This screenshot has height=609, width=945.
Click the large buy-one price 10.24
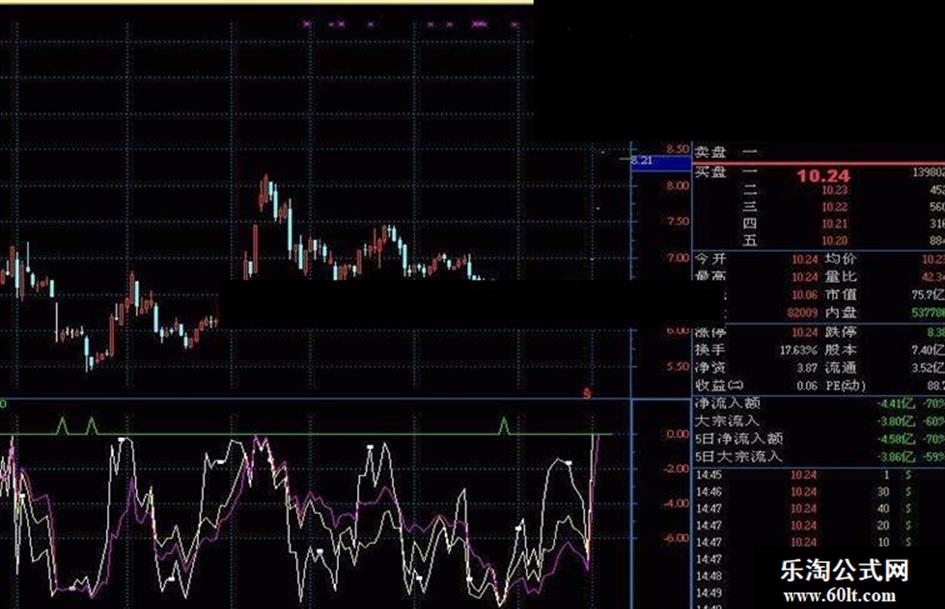823,175
